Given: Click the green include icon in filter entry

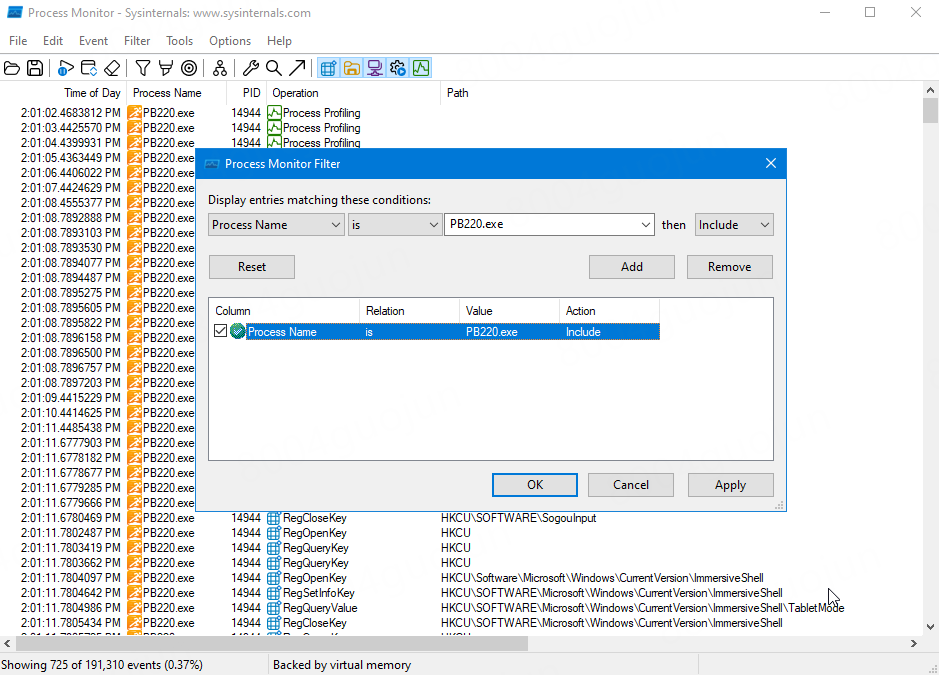Looking at the screenshot, I should (238, 331).
